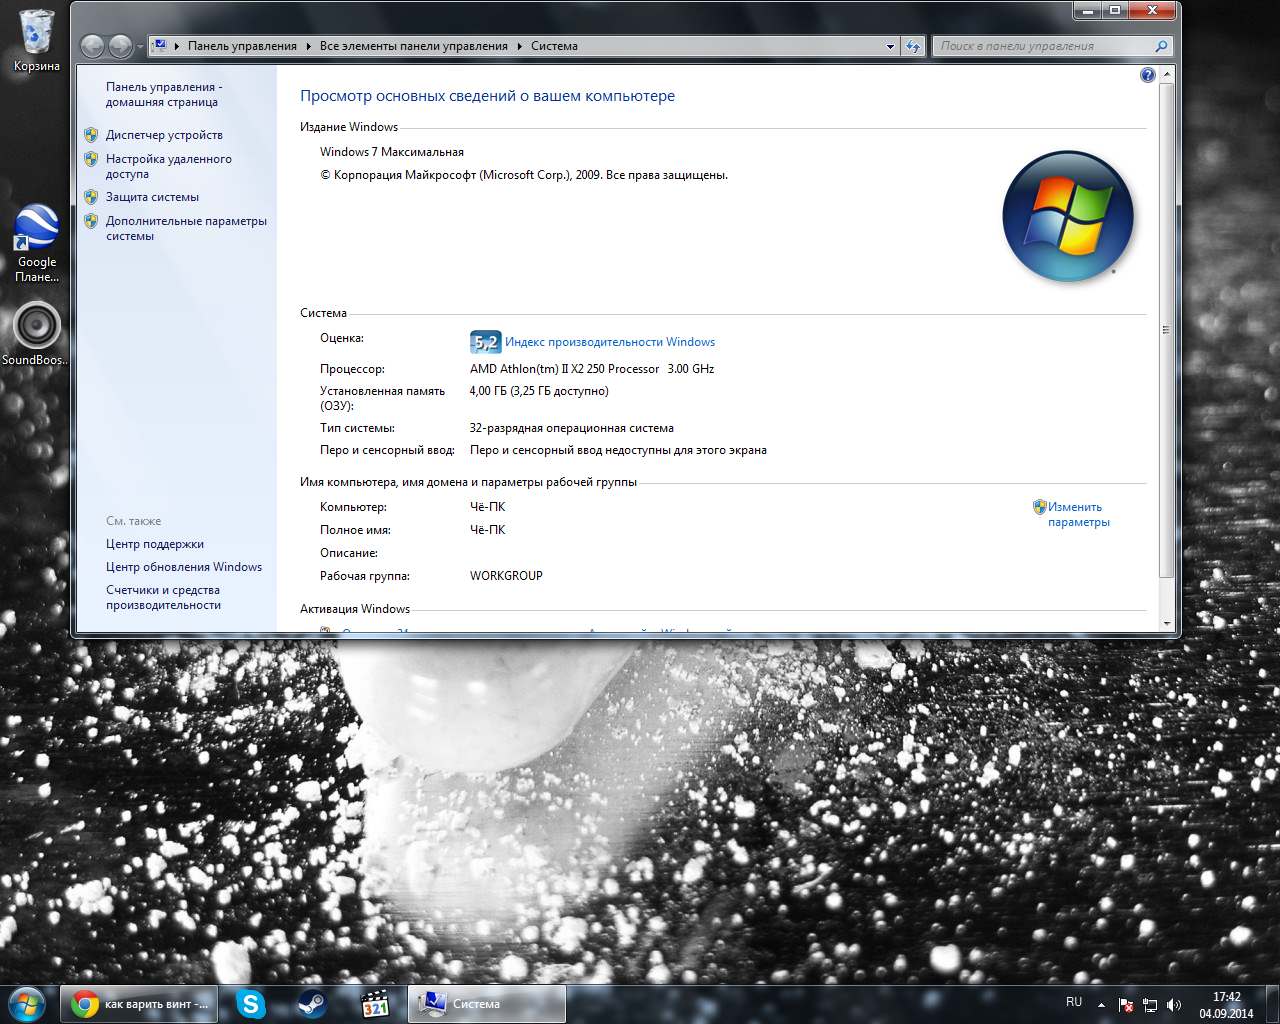This screenshot has width=1280, height=1024.
Task: Expand arrow before Система breadcrumb
Action: pyautogui.click(x=520, y=46)
